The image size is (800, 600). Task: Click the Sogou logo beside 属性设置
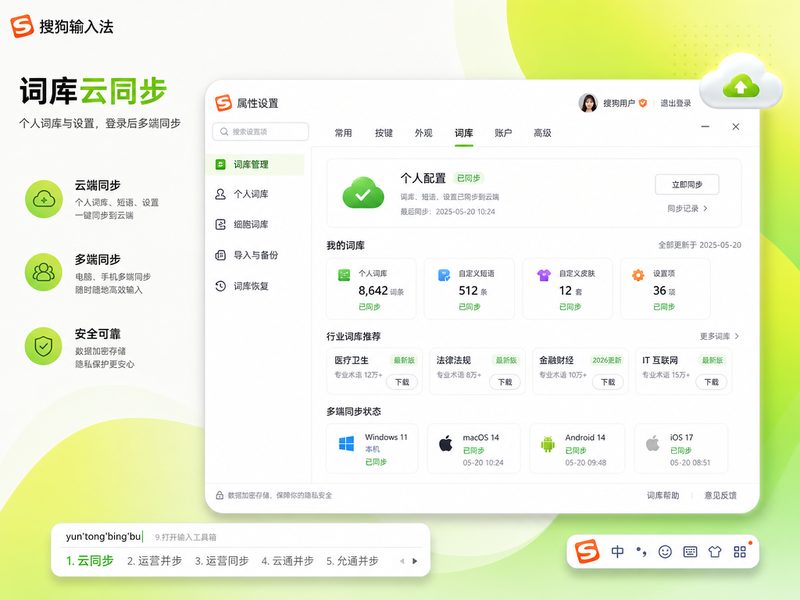(223, 103)
